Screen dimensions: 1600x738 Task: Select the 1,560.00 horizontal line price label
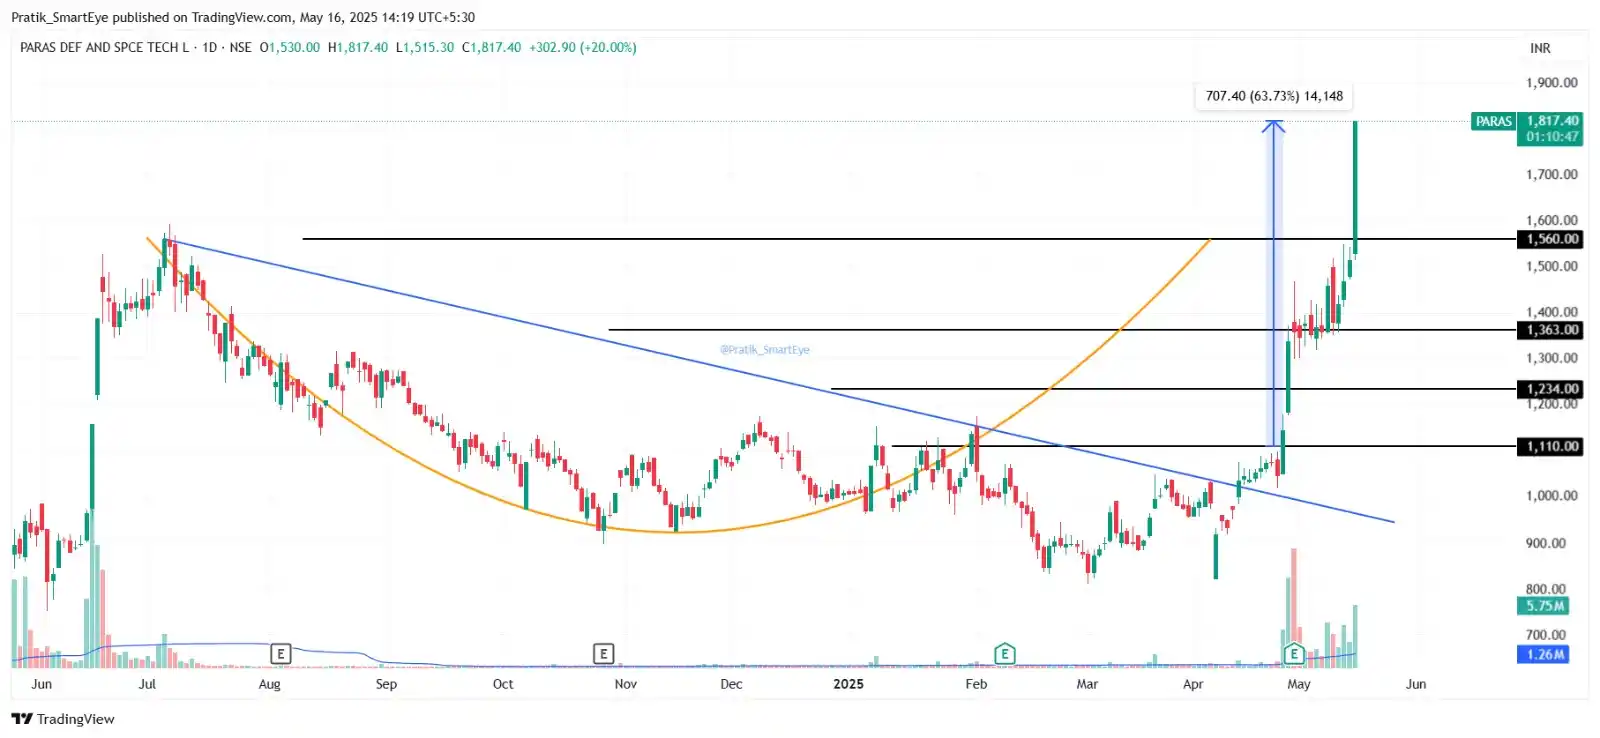[x=1552, y=239]
